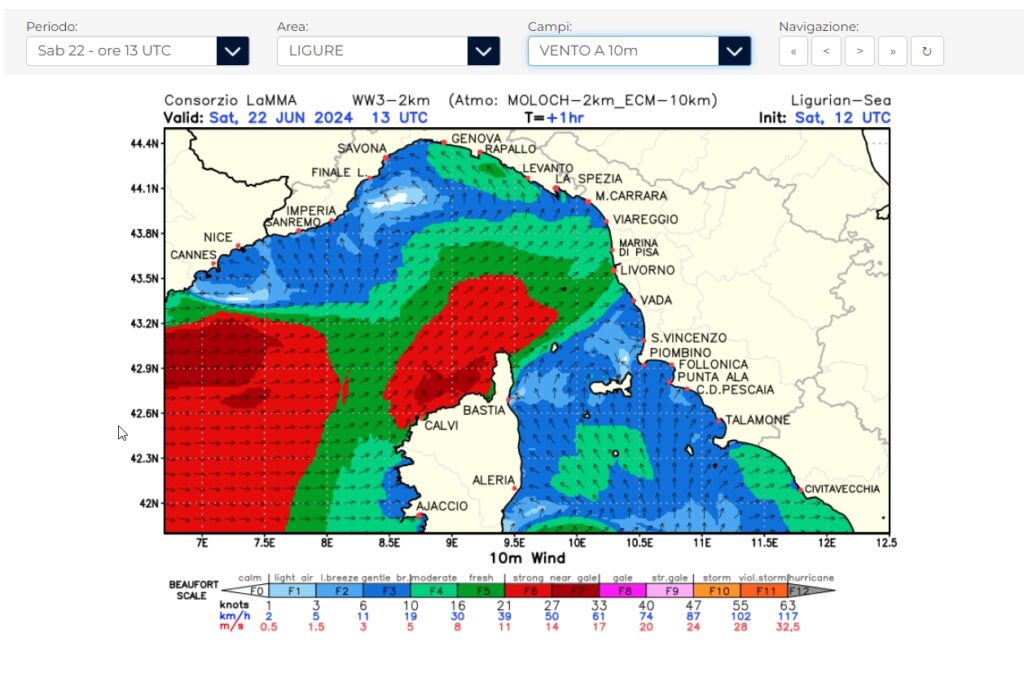
Task: Click the VIAREGGIO label on the map
Action: pyautogui.click(x=645, y=219)
